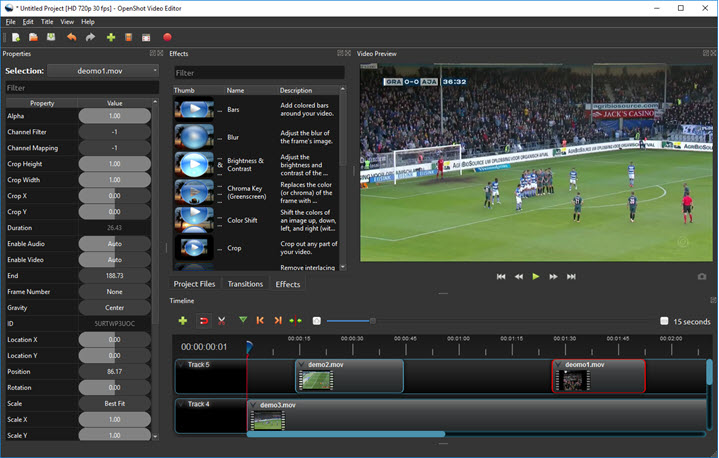Jump to previous marker in timeline toolbar
This screenshot has width=719, height=458.
260,321
